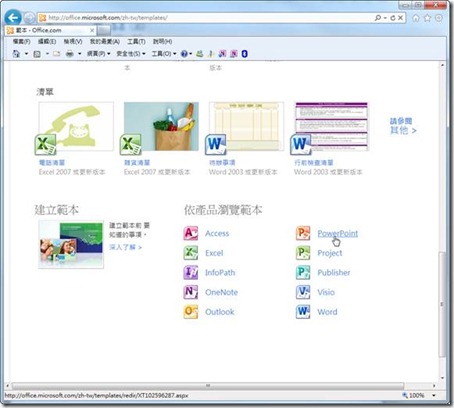Click the PowerPoint product icon

coord(303,233)
